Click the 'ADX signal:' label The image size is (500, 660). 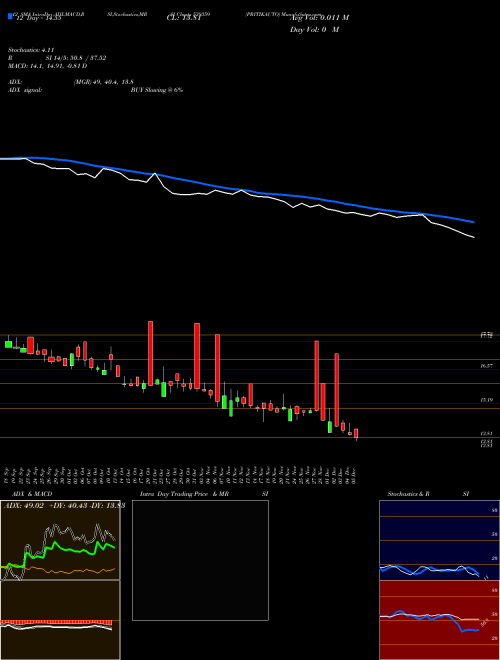click(25, 90)
